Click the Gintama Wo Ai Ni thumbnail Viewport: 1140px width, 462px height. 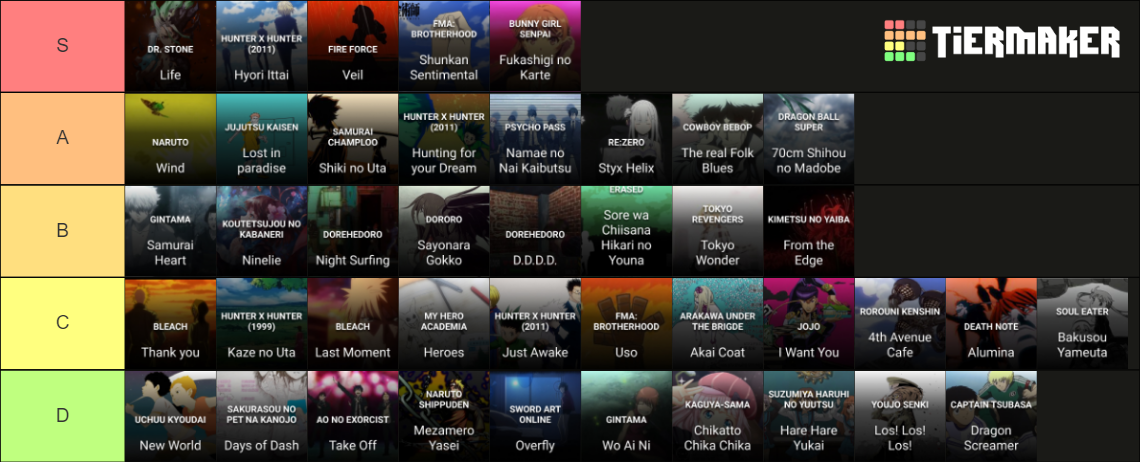(626, 415)
